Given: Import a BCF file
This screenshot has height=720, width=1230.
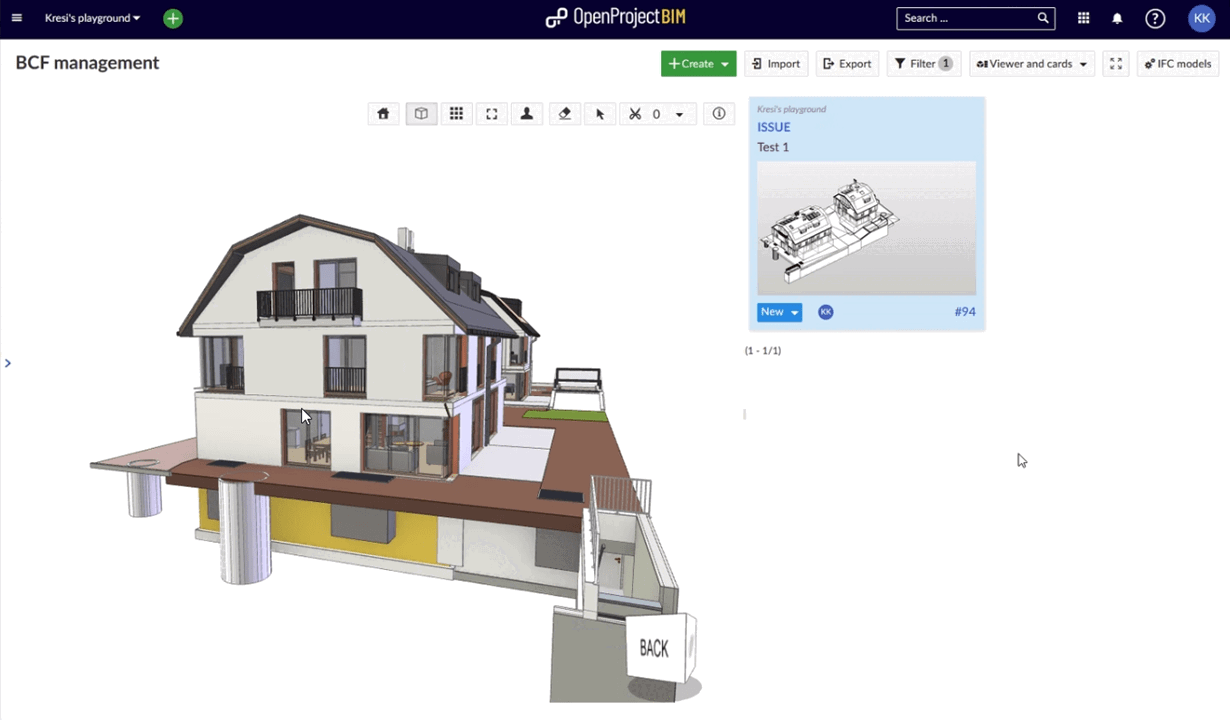Looking at the screenshot, I should tap(775, 63).
